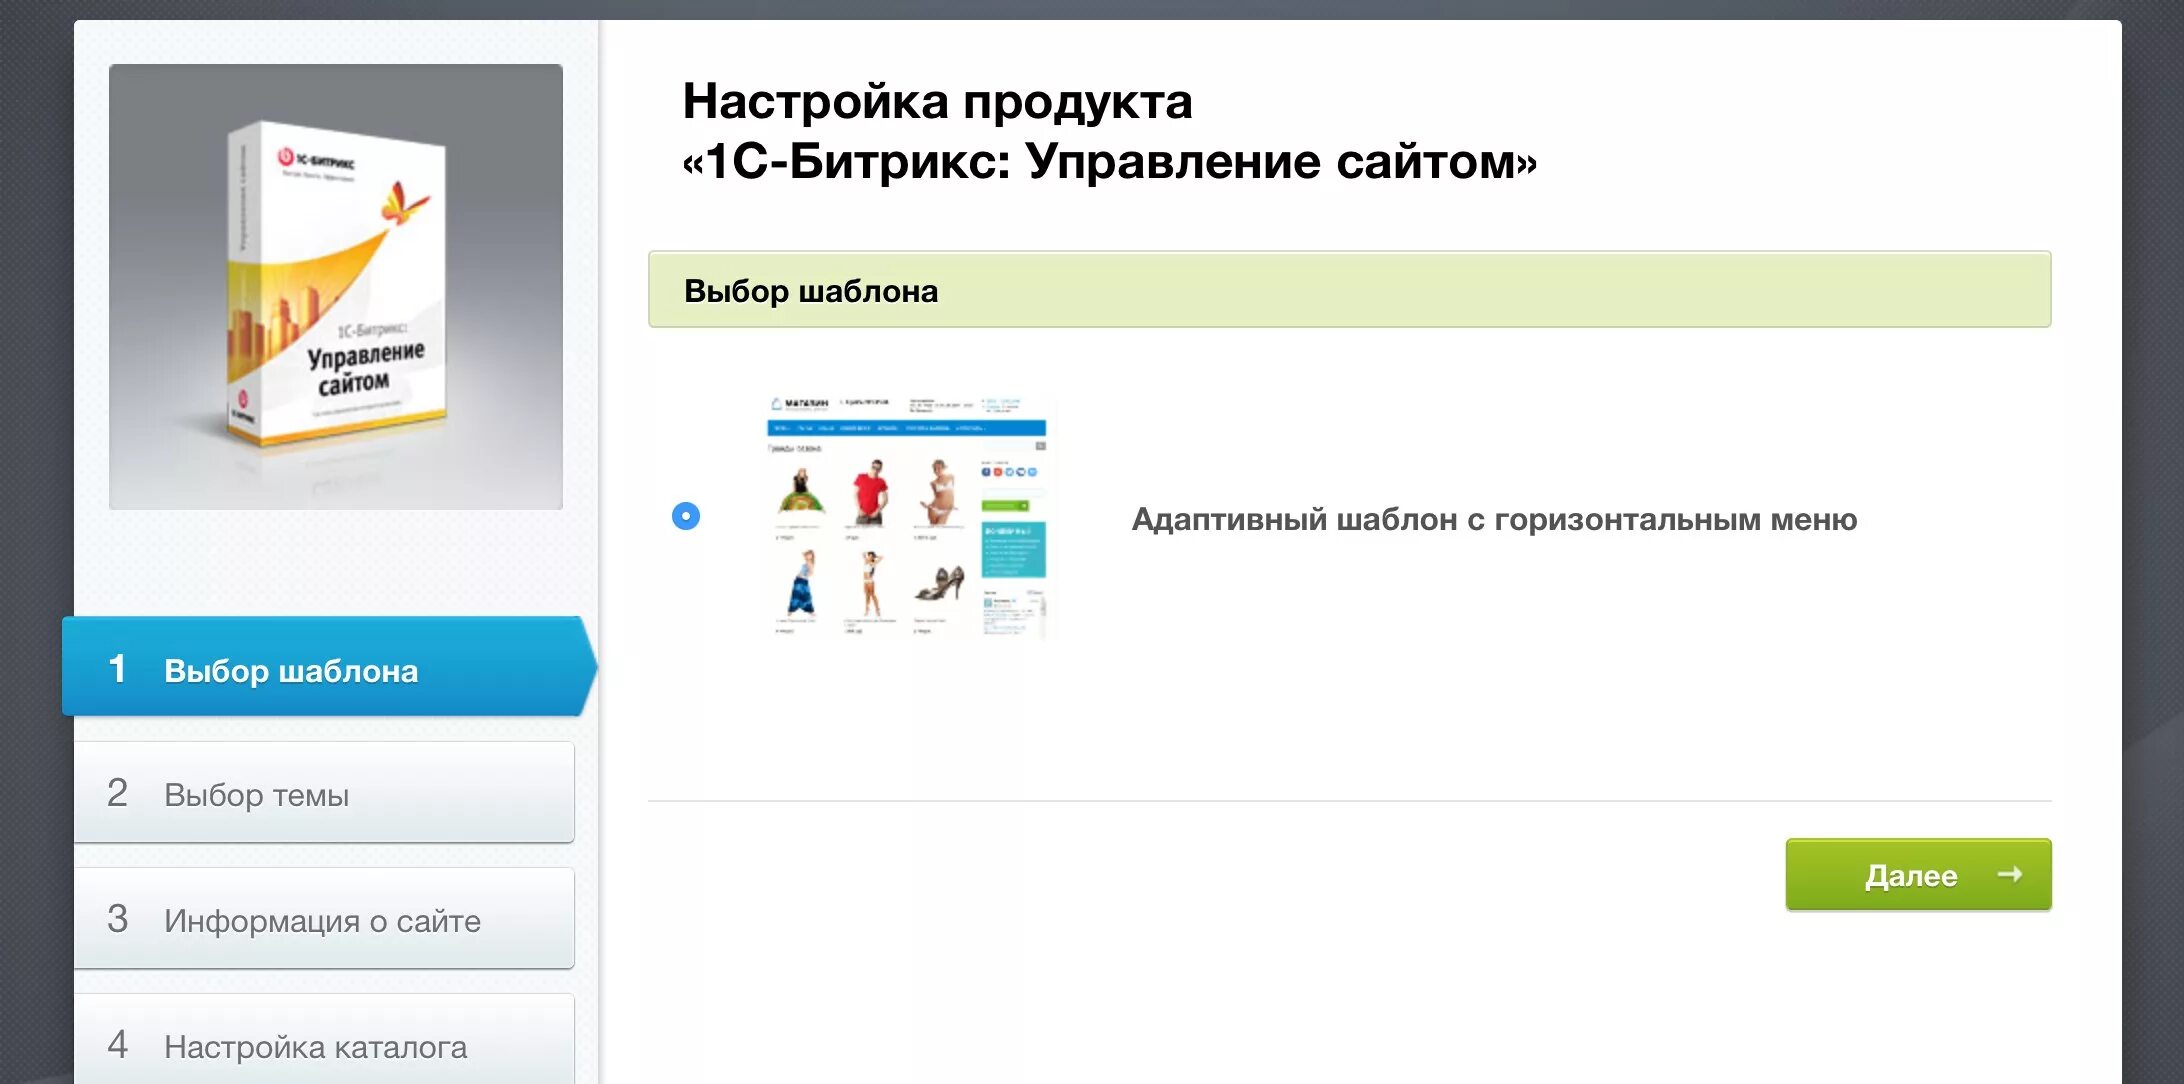The width and height of the screenshot is (2184, 1084).
Task: Select the adaptive template radio button
Action: click(686, 516)
